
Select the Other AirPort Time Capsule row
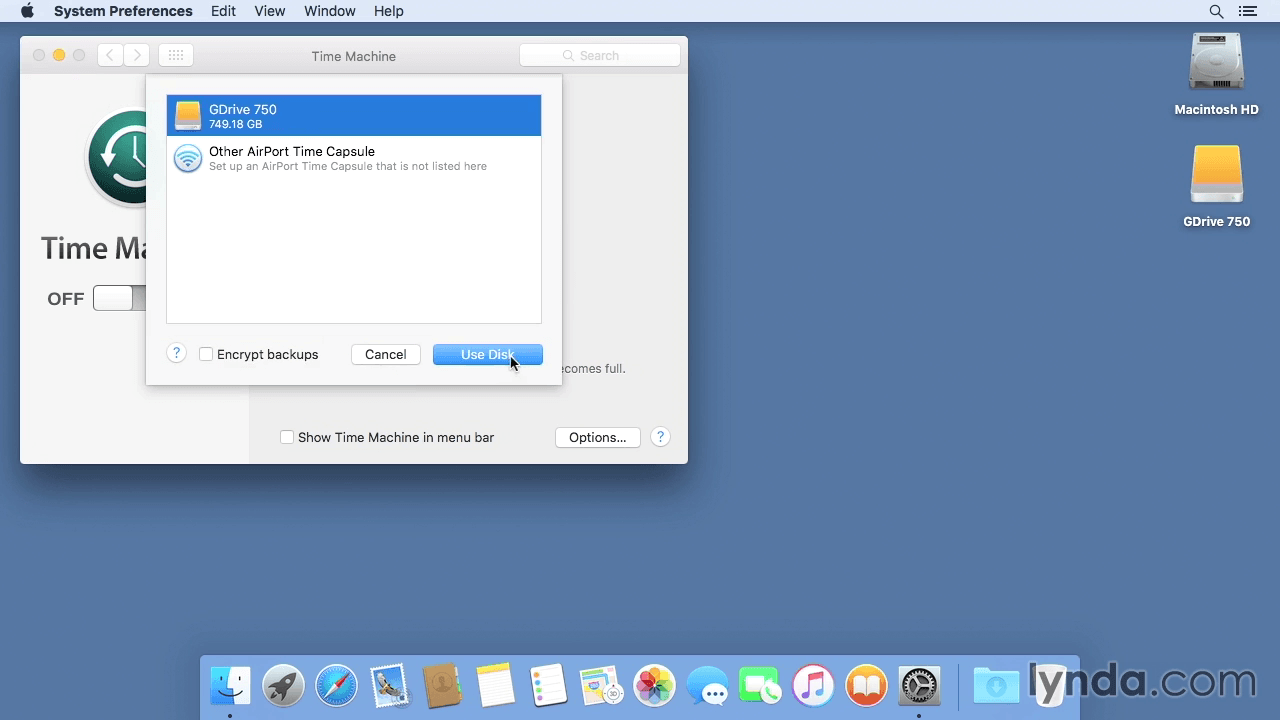(354, 158)
